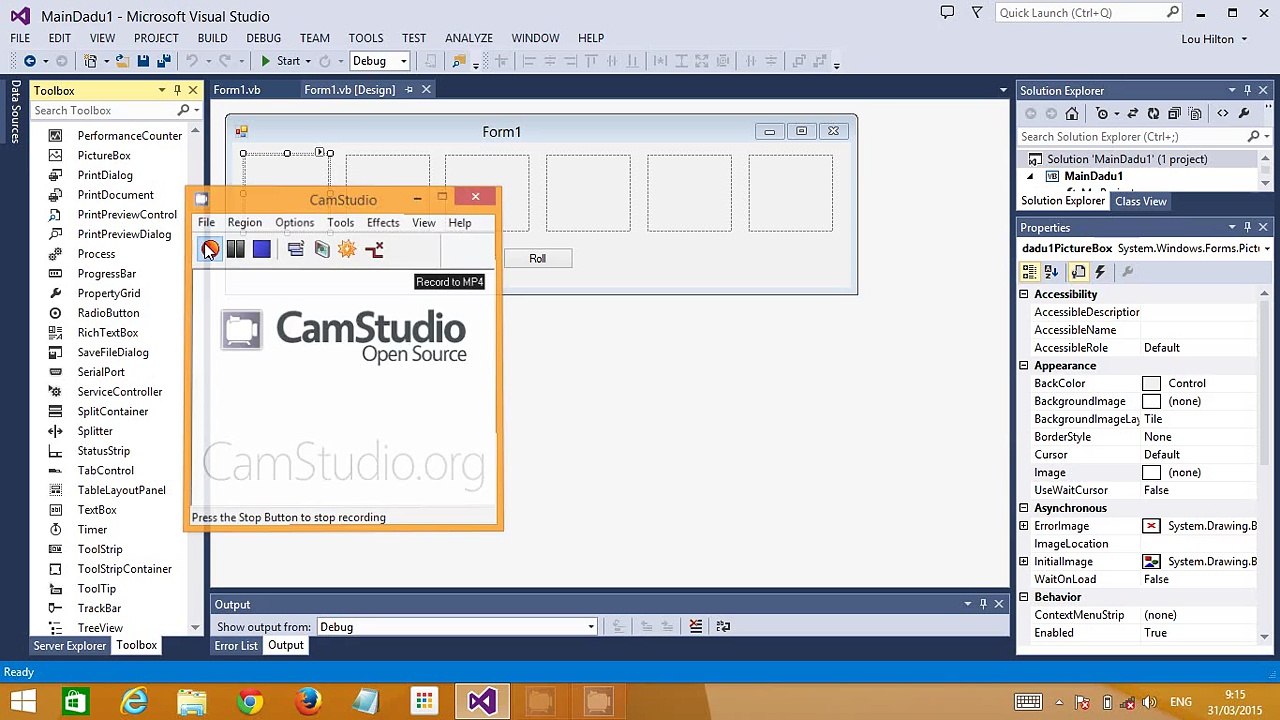Viewport: 1280px width, 720px height.
Task: Open CamStudio Tools menu
Action: (x=340, y=223)
